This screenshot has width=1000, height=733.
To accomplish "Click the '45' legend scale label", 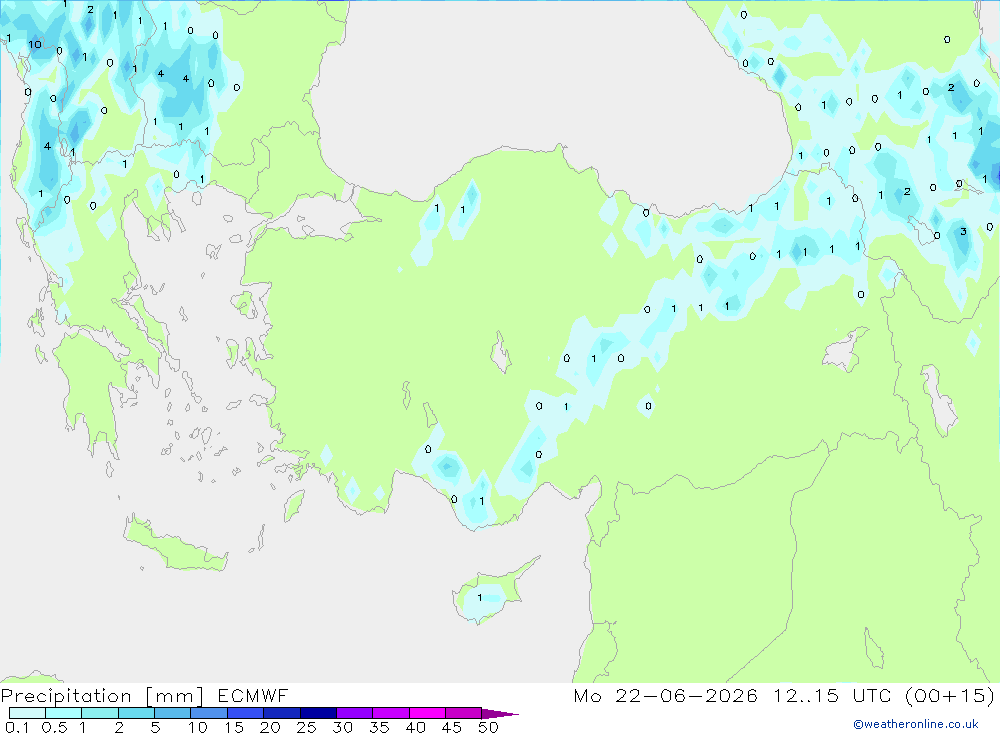I will click(452, 727).
